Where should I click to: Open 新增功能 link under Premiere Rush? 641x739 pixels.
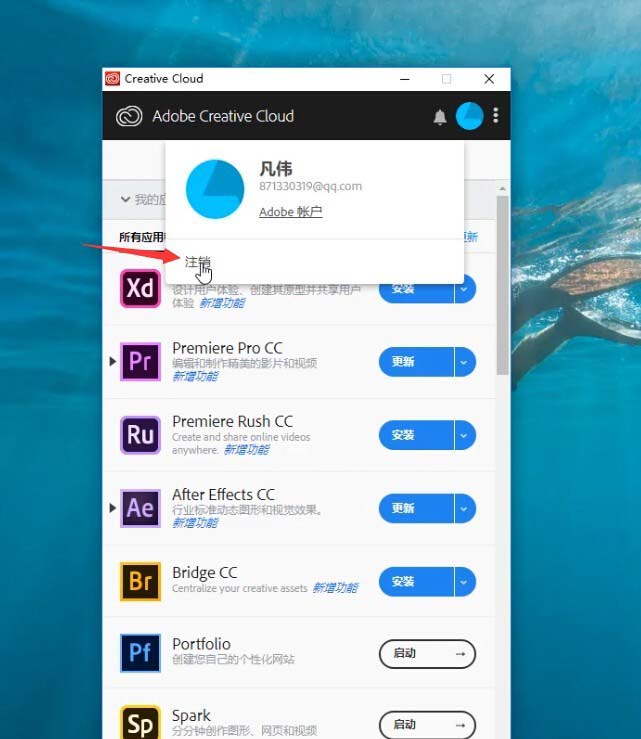tap(247, 450)
